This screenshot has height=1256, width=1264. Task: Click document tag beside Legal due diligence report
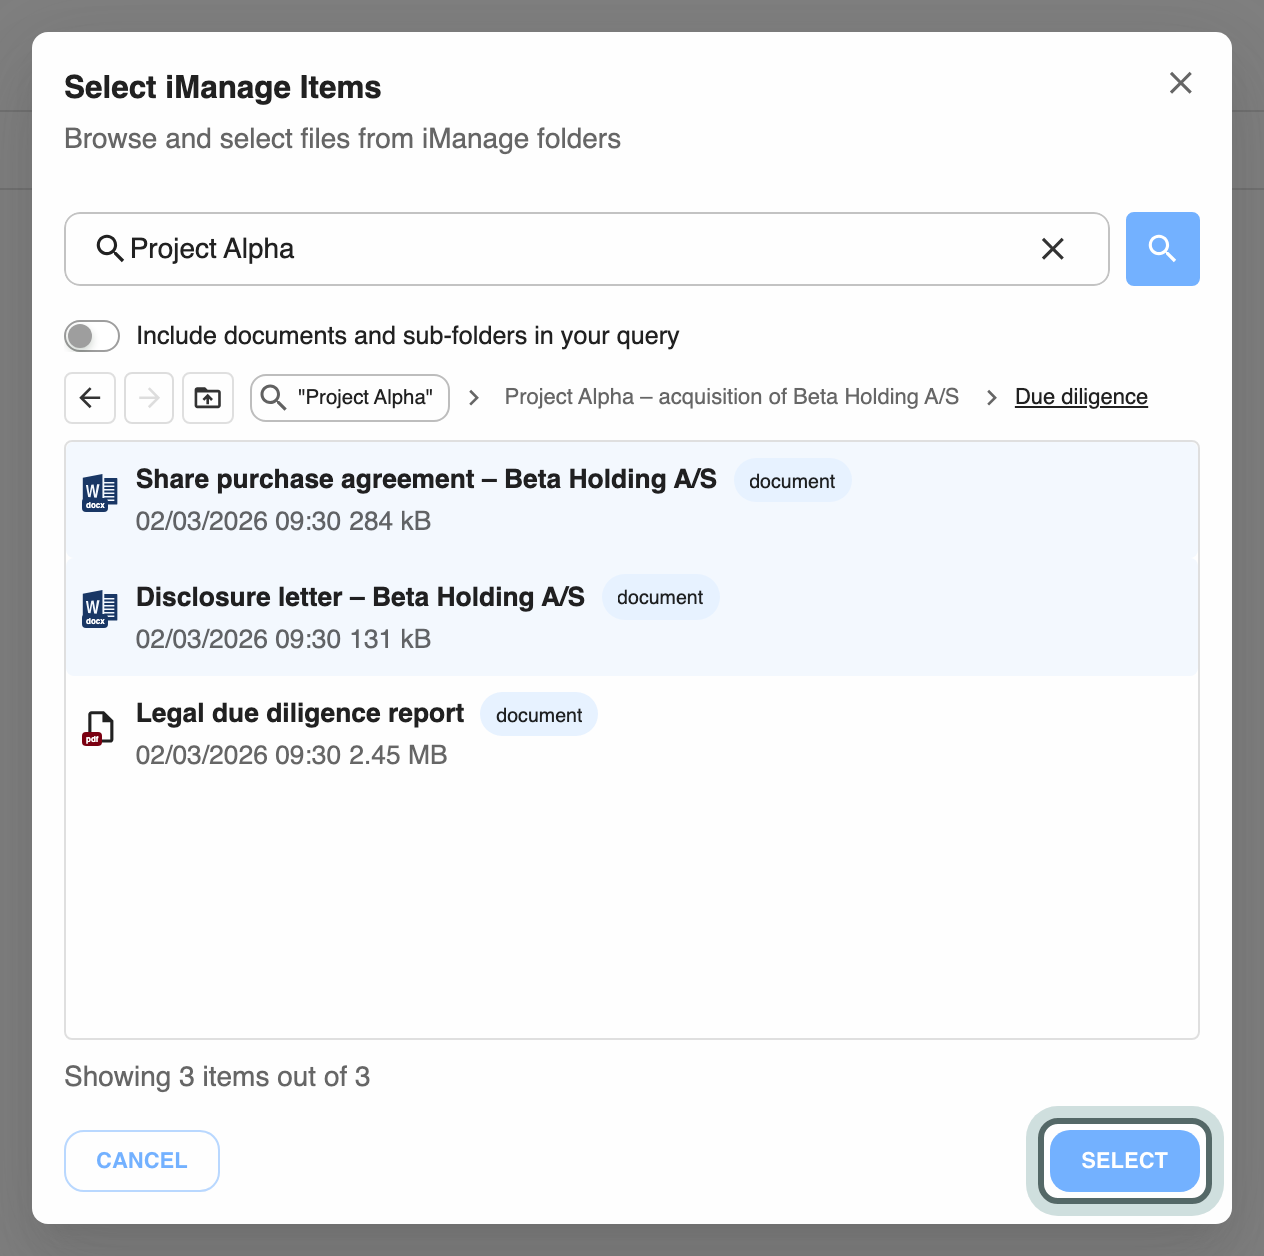[x=539, y=715]
